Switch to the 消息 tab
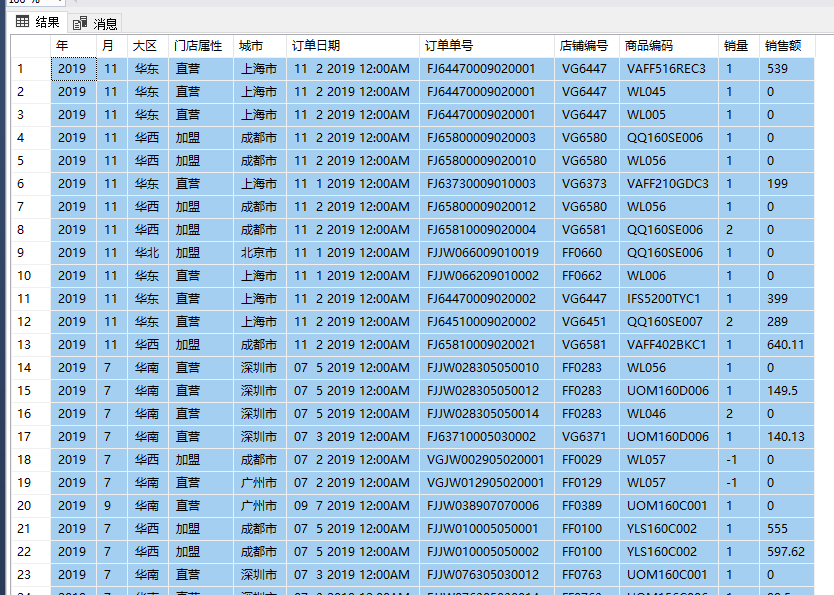Image resolution: width=834 pixels, height=595 pixels. click(x=95, y=23)
